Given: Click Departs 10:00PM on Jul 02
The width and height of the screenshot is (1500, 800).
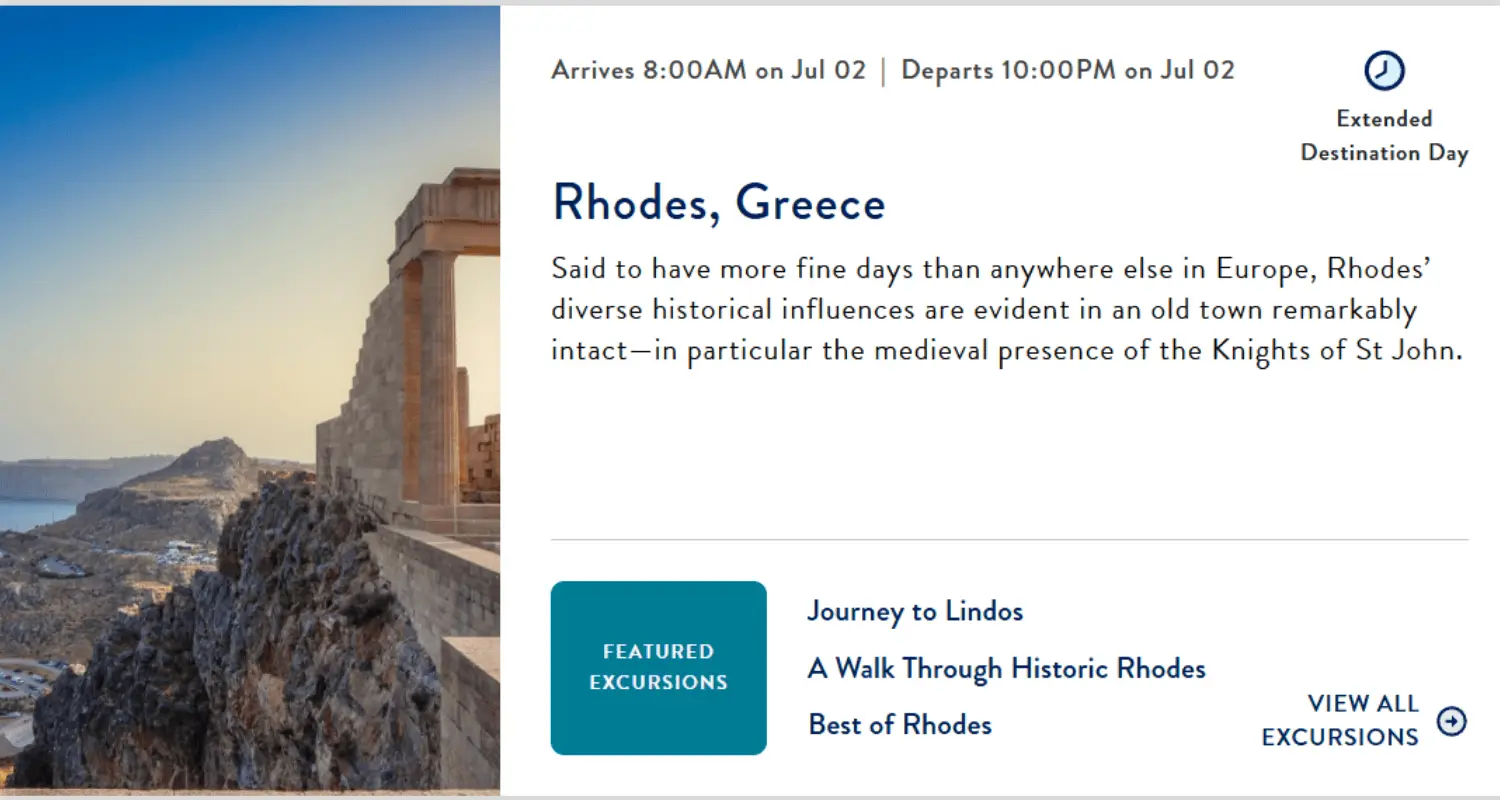Looking at the screenshot, I should click(1068, 70).
